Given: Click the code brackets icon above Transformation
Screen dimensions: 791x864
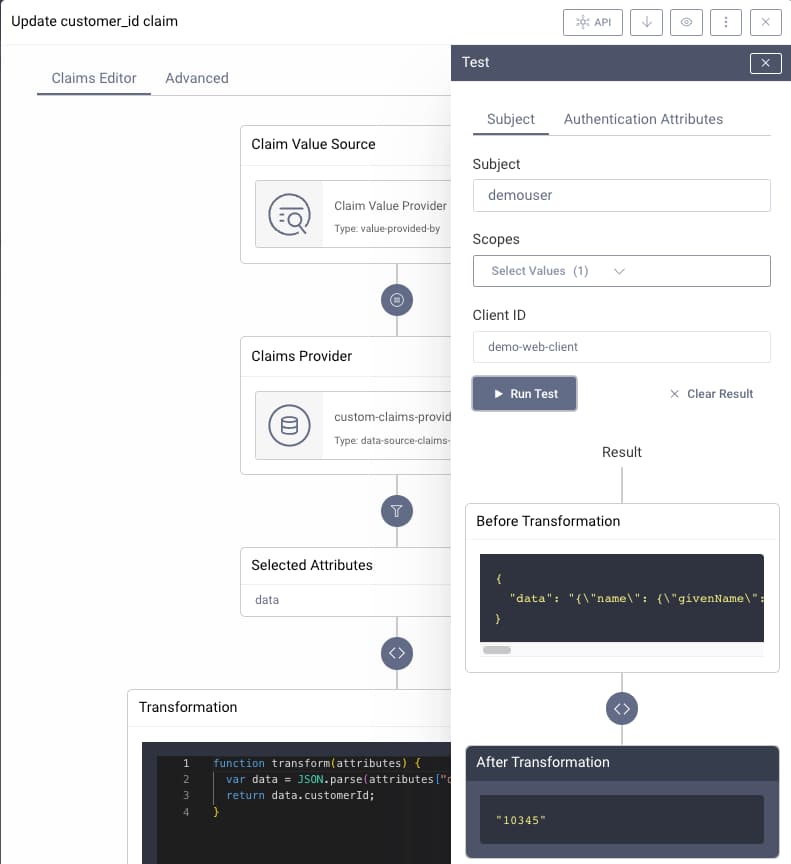Looking at the screenshot, I should tap(397, 653).
